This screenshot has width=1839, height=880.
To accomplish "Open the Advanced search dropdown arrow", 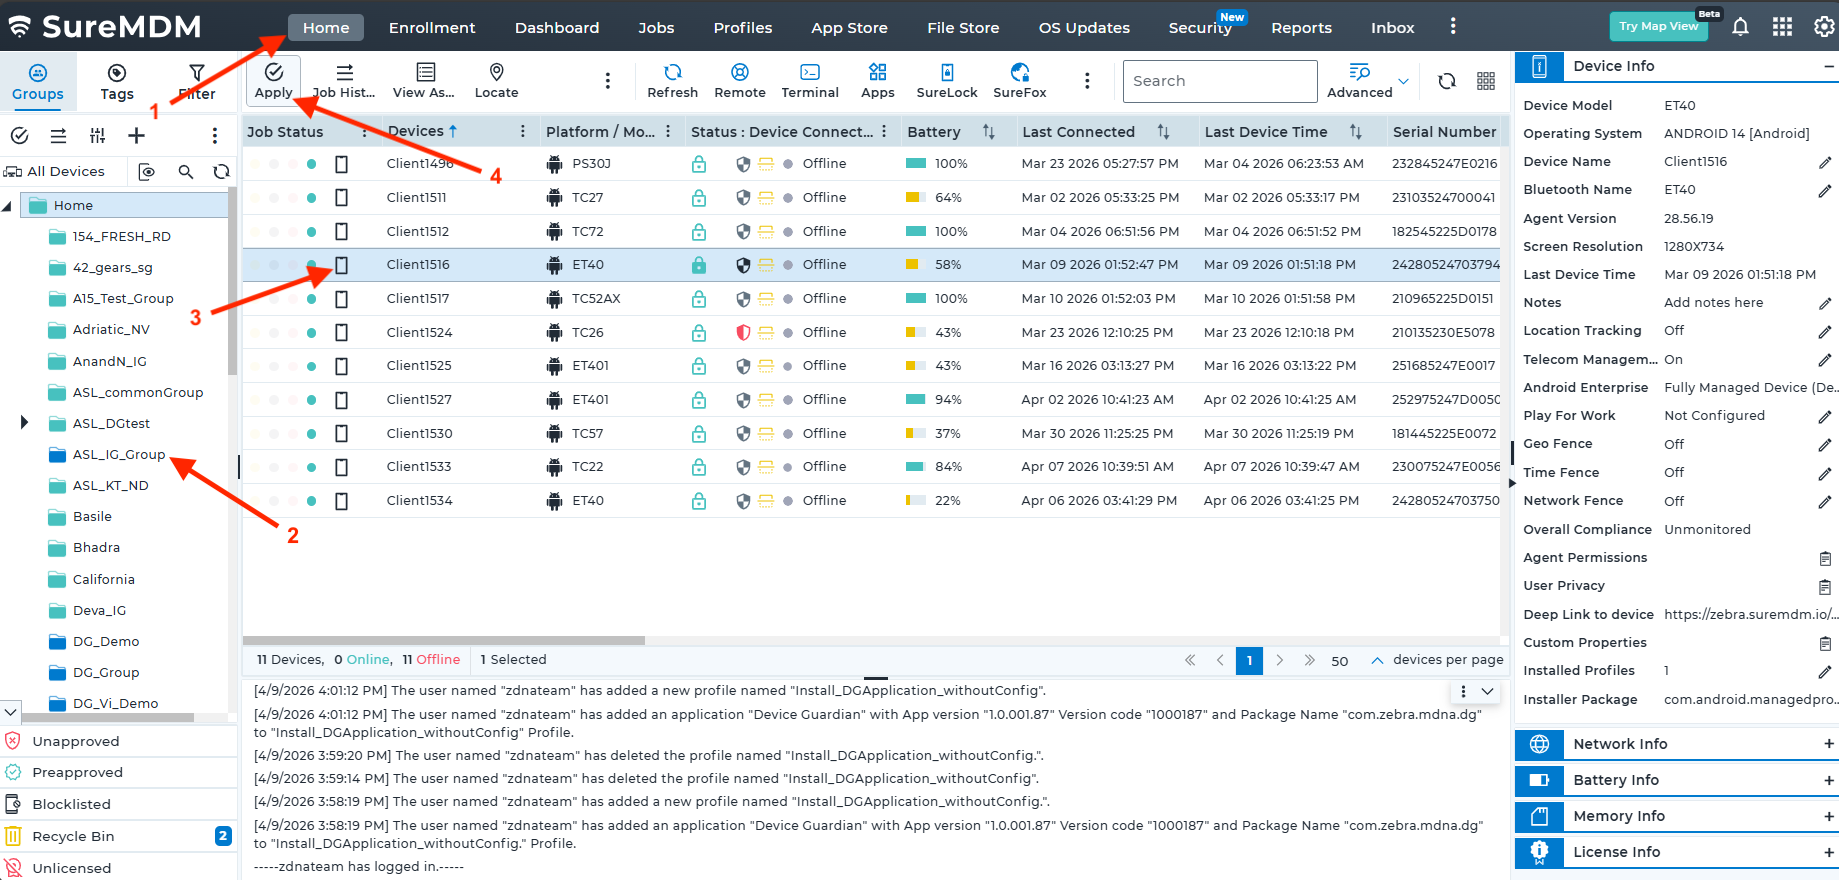I will [x=1403, y=81].
